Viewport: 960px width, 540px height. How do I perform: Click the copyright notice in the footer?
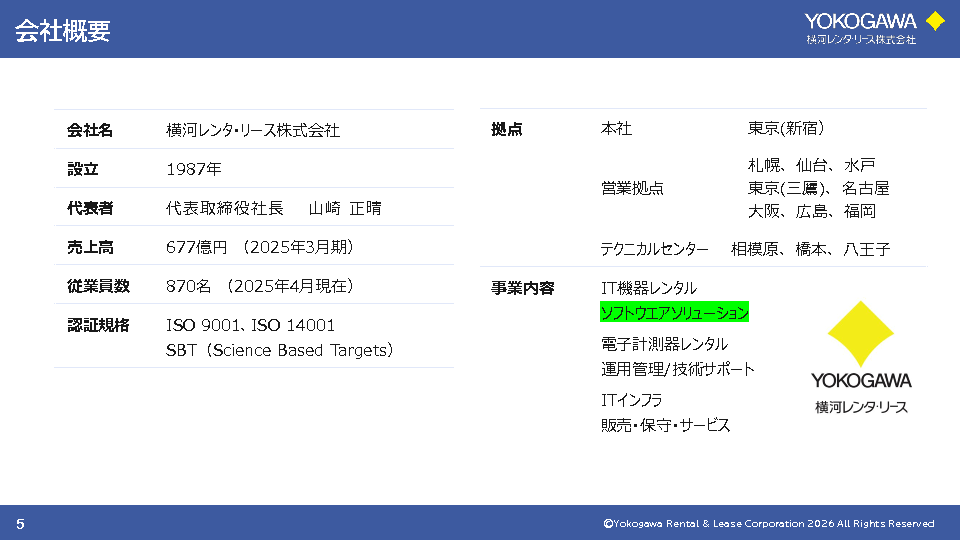click(x=768, y=524)
